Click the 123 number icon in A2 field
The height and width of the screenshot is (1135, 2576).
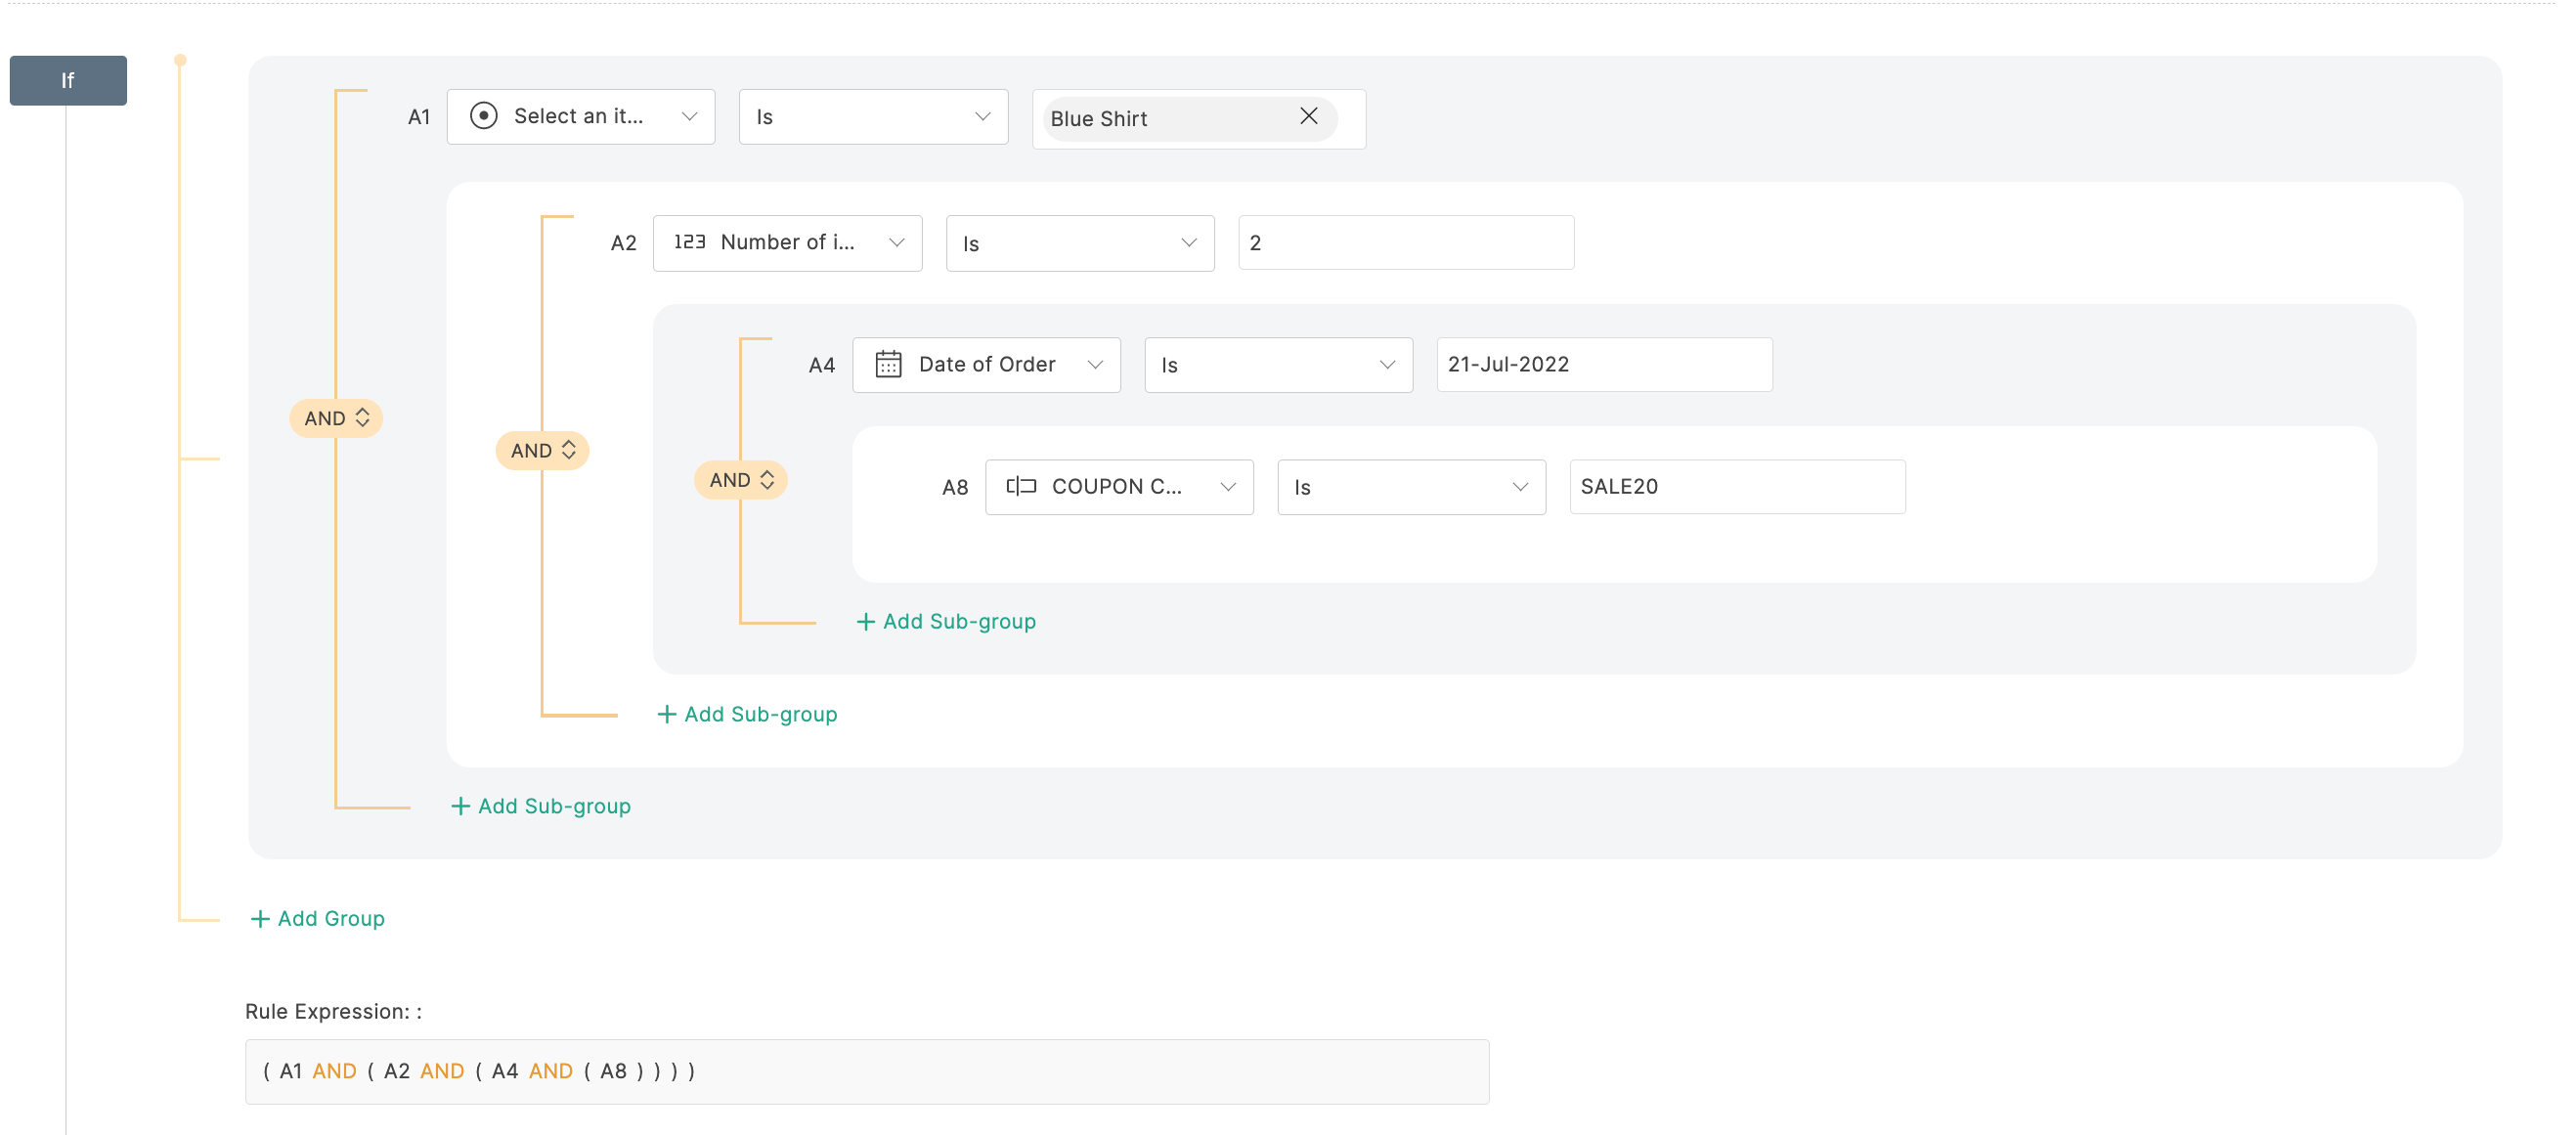(x=689, y=242)
